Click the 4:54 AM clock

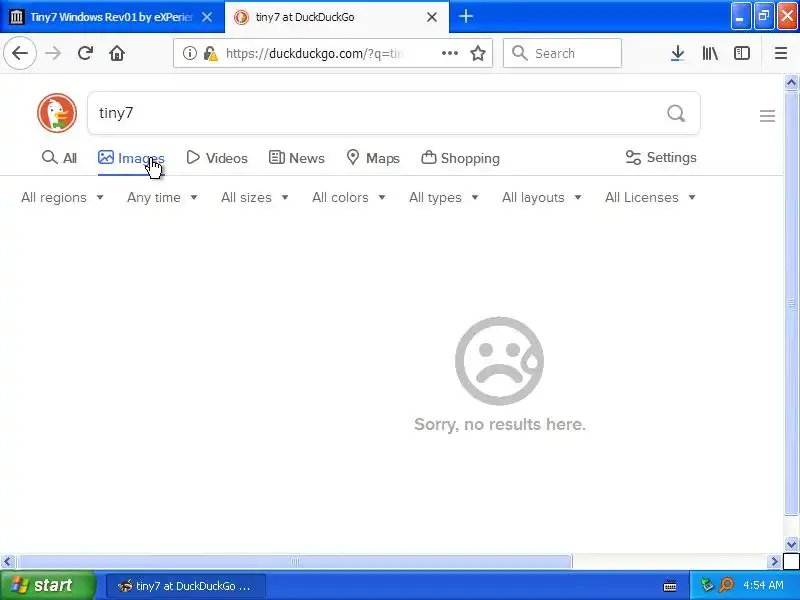[763, 585]
